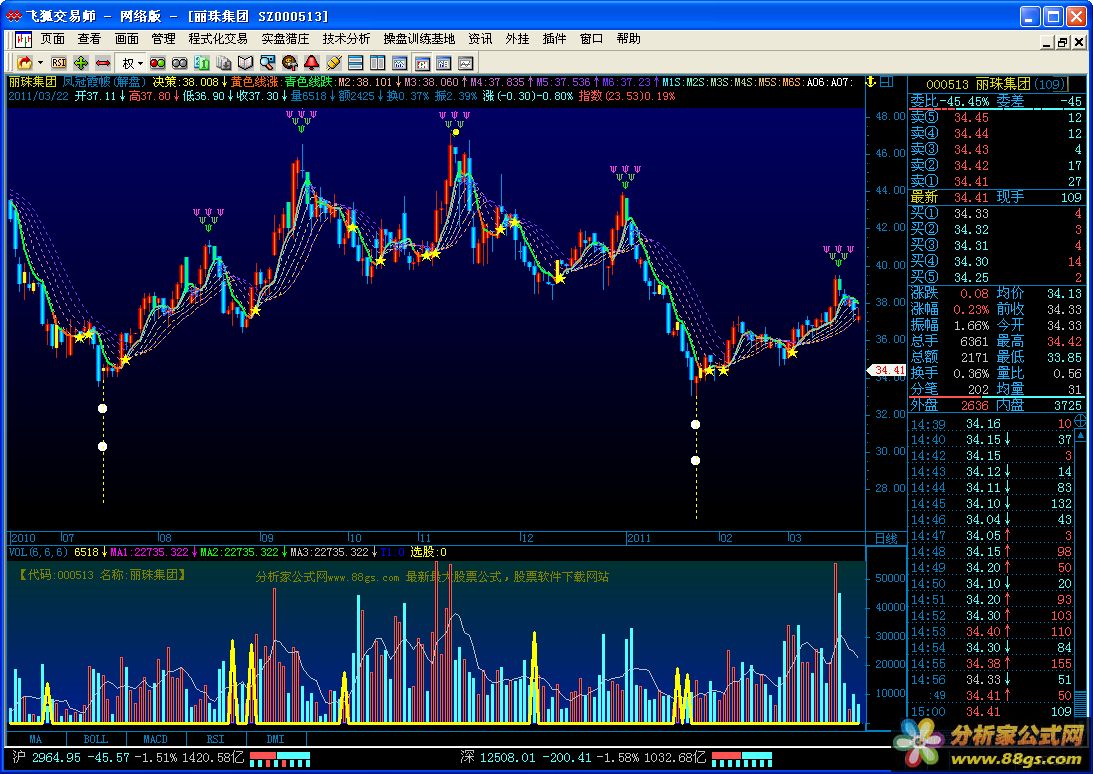Click the yellow anchor icon above price axis

point(871,82)
